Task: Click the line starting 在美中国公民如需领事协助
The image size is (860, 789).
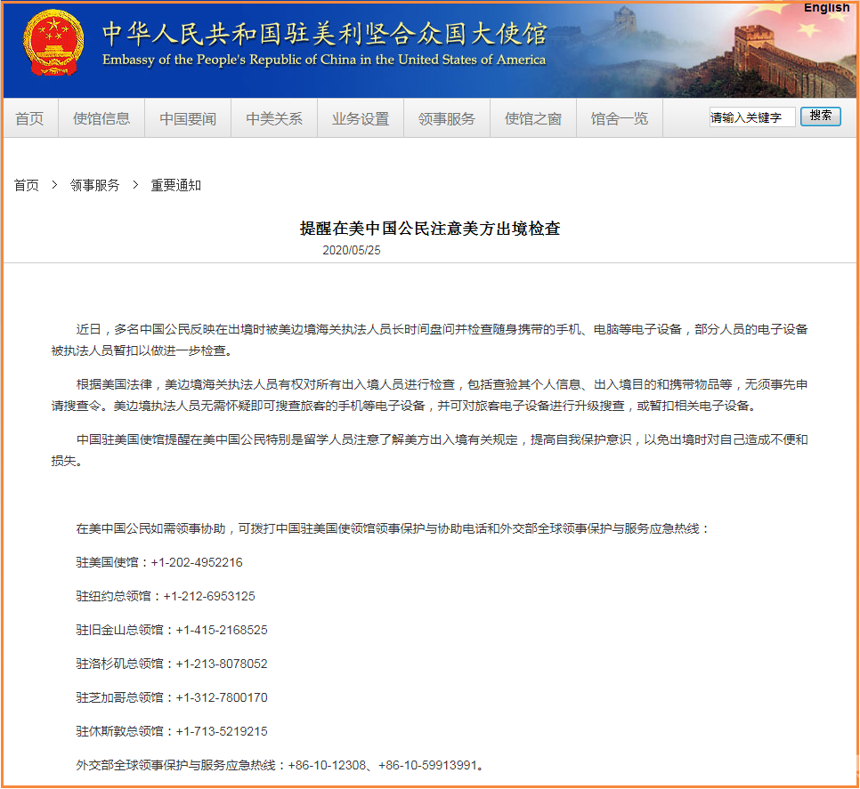Action: tap(393, 529)
